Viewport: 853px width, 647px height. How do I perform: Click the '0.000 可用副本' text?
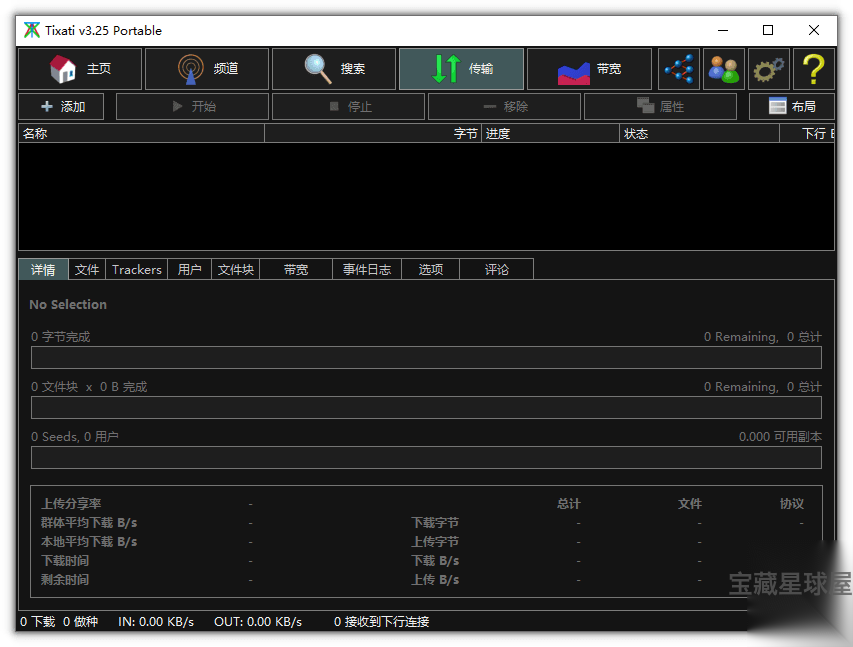(780, 437)
